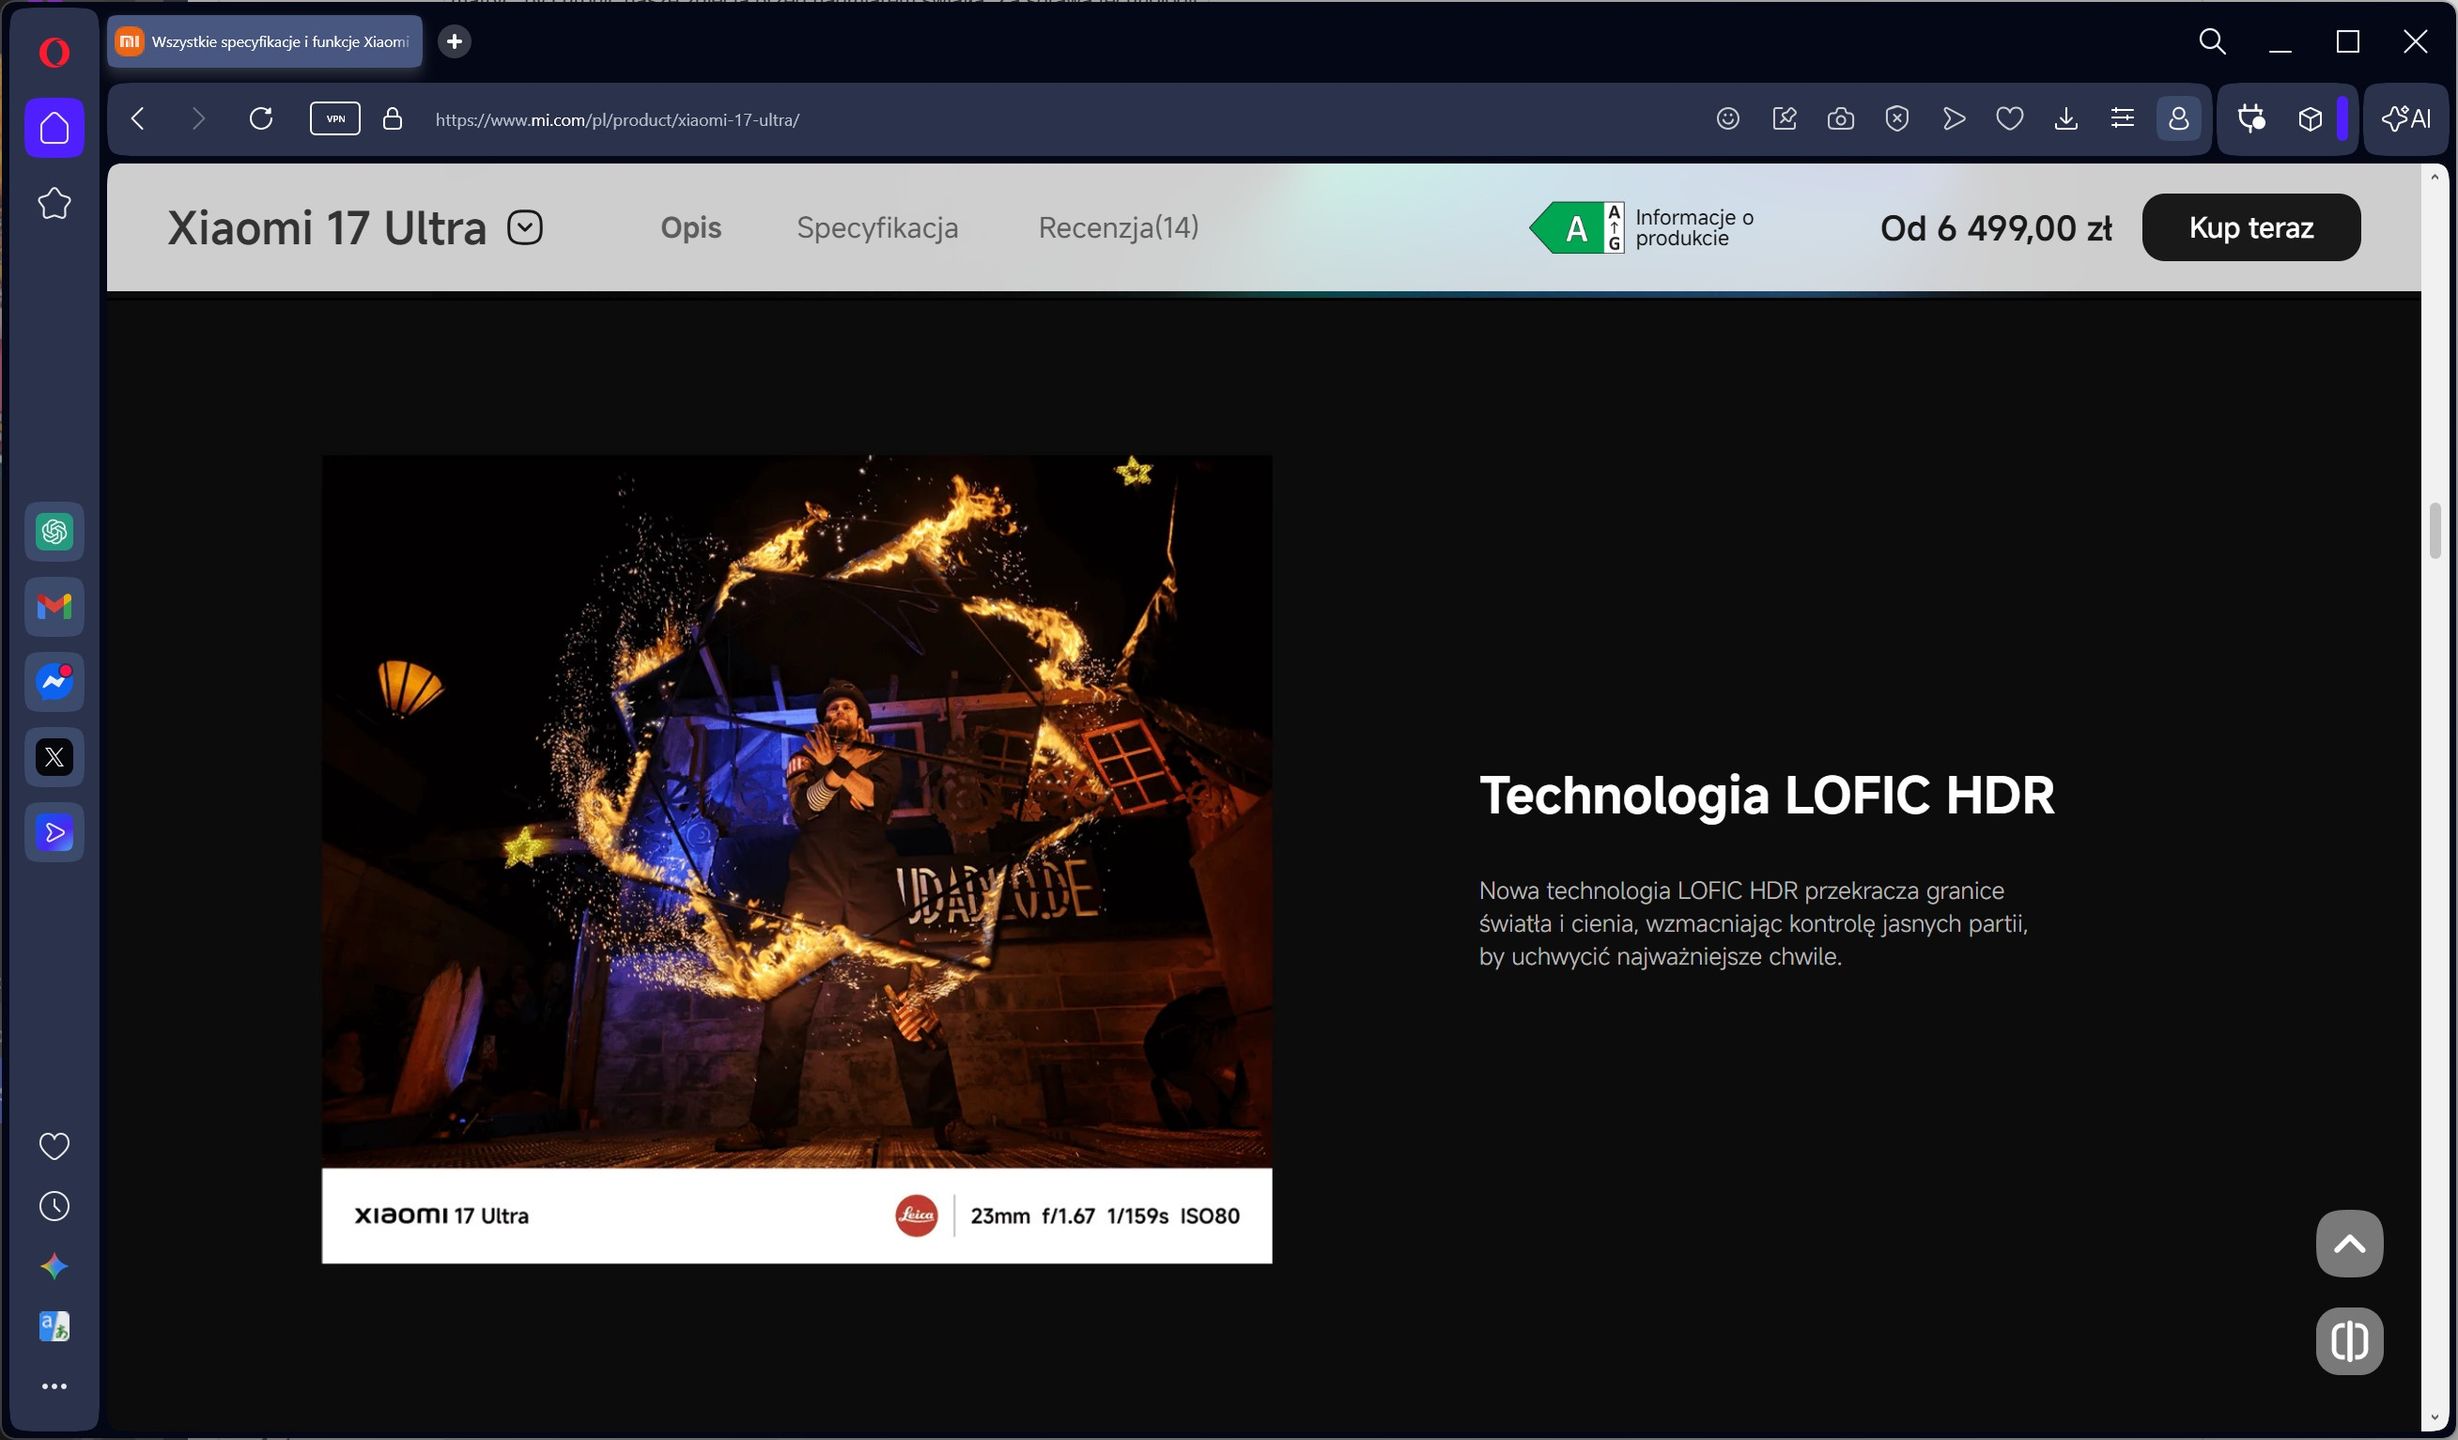The width and height of the screenshot is (2458, 1440).
Task: Click the price text Od 6 499,00 zł
Action: click(x=1996, y=228)
